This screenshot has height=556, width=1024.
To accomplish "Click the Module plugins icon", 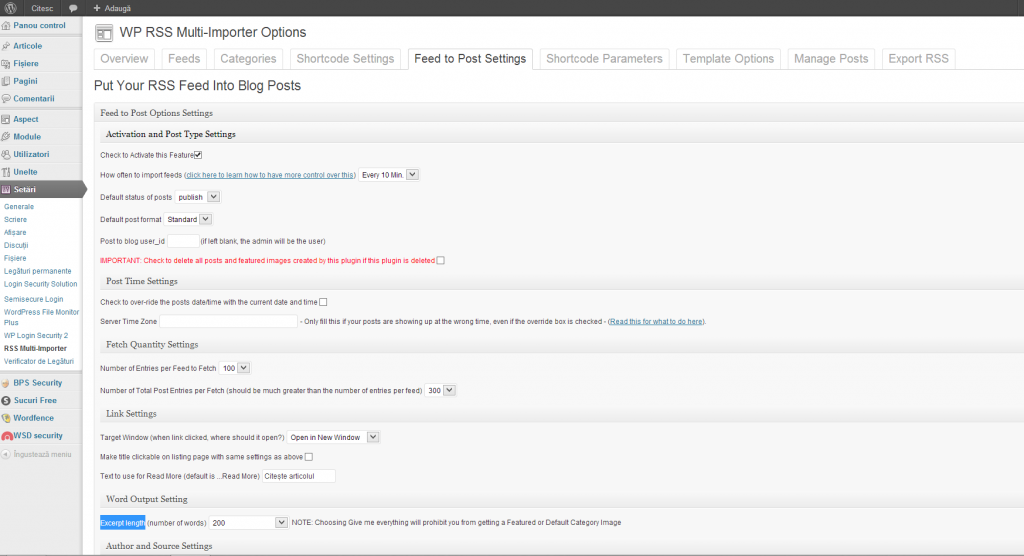I will [6, 137].
